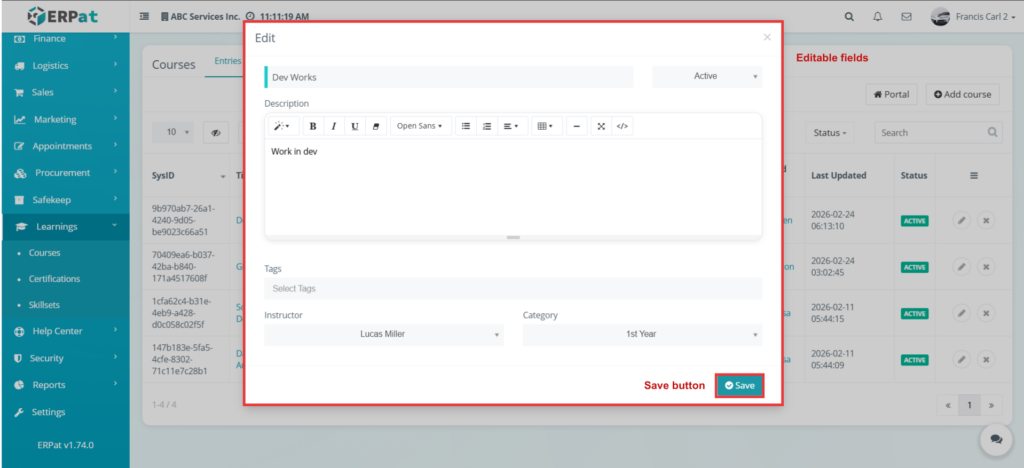The width and height of the screenshot is (1024, 468).
Task: Delete the course updated 2026-02-24 06:13:10
Action: (x=986, y=221)
